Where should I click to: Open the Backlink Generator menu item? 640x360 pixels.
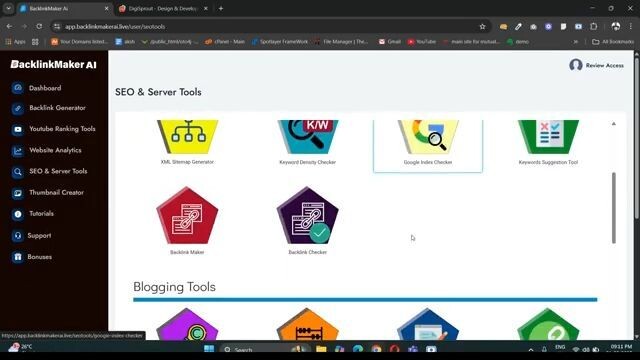[x=58, y=108]
